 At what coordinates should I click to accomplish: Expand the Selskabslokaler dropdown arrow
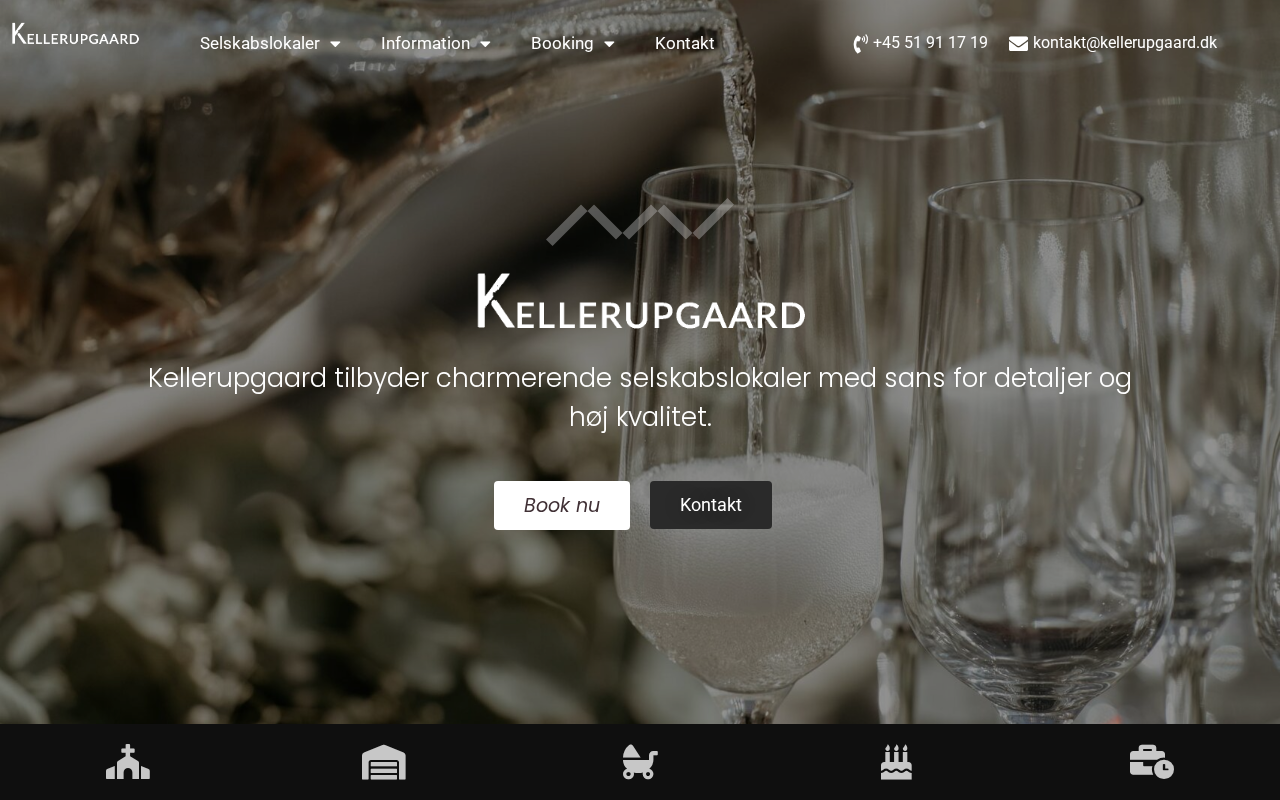click(x=335, y=44)
